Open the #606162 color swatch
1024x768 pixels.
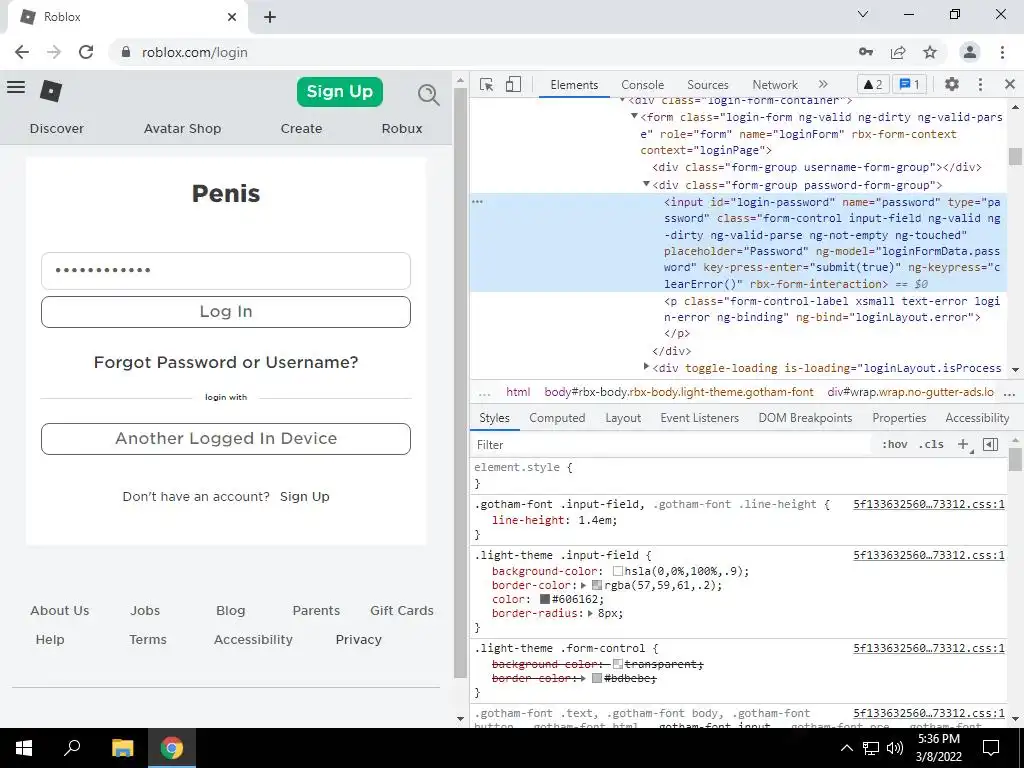(545, 599)
